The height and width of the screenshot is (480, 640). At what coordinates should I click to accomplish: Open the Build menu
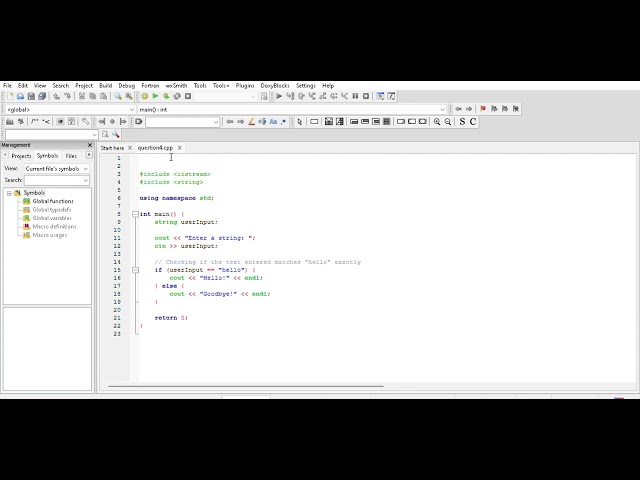pyautogui.click(x=105, y=86)
